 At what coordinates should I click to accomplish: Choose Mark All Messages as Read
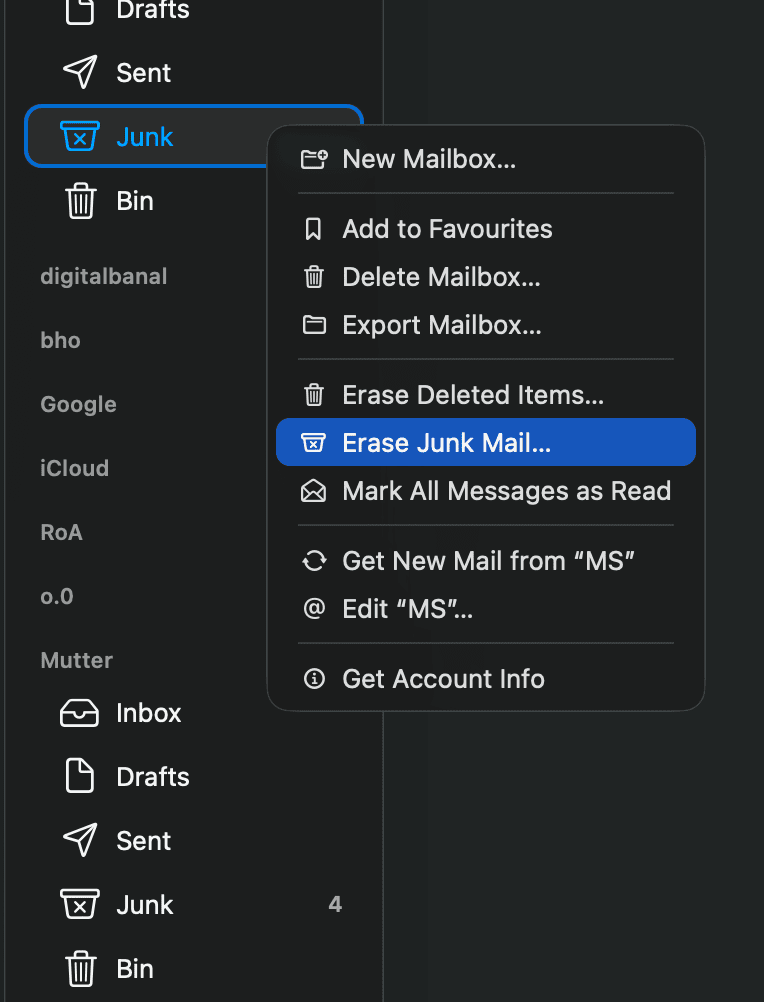click(485, 491)
